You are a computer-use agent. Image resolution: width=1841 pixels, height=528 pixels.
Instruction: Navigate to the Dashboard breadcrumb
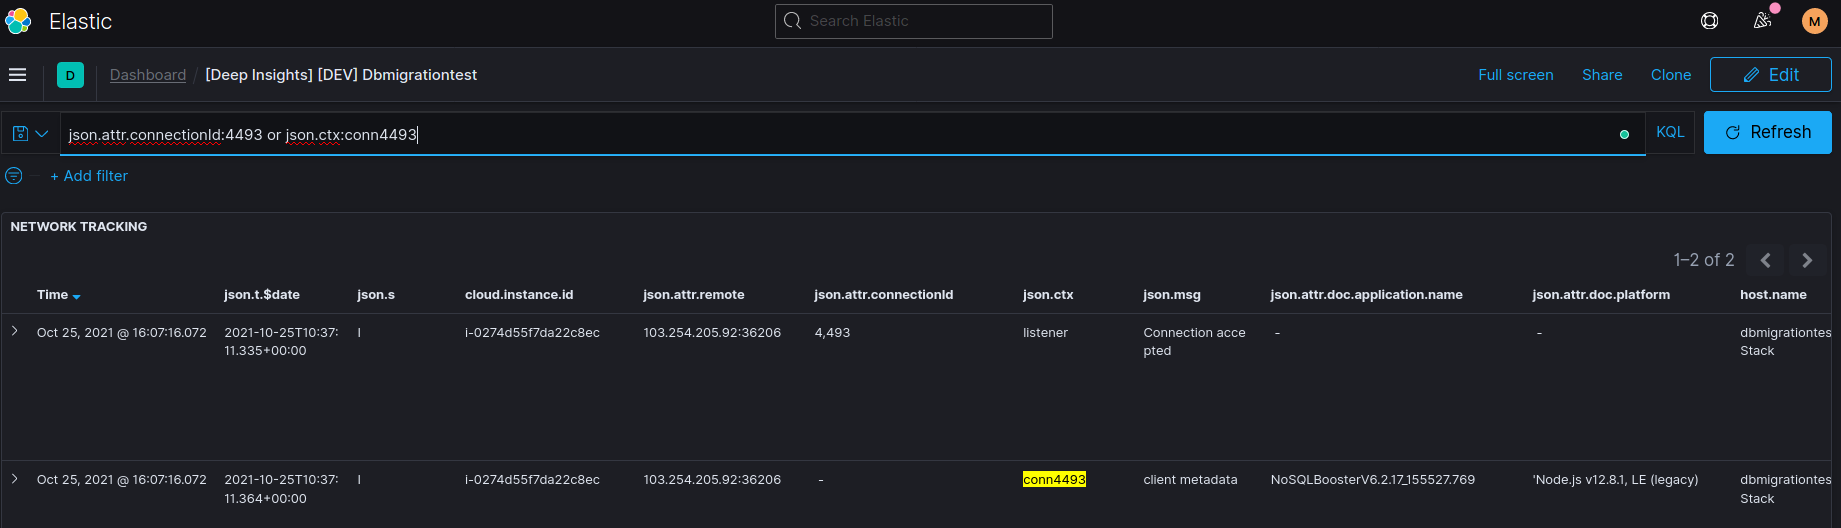[148, 75]
